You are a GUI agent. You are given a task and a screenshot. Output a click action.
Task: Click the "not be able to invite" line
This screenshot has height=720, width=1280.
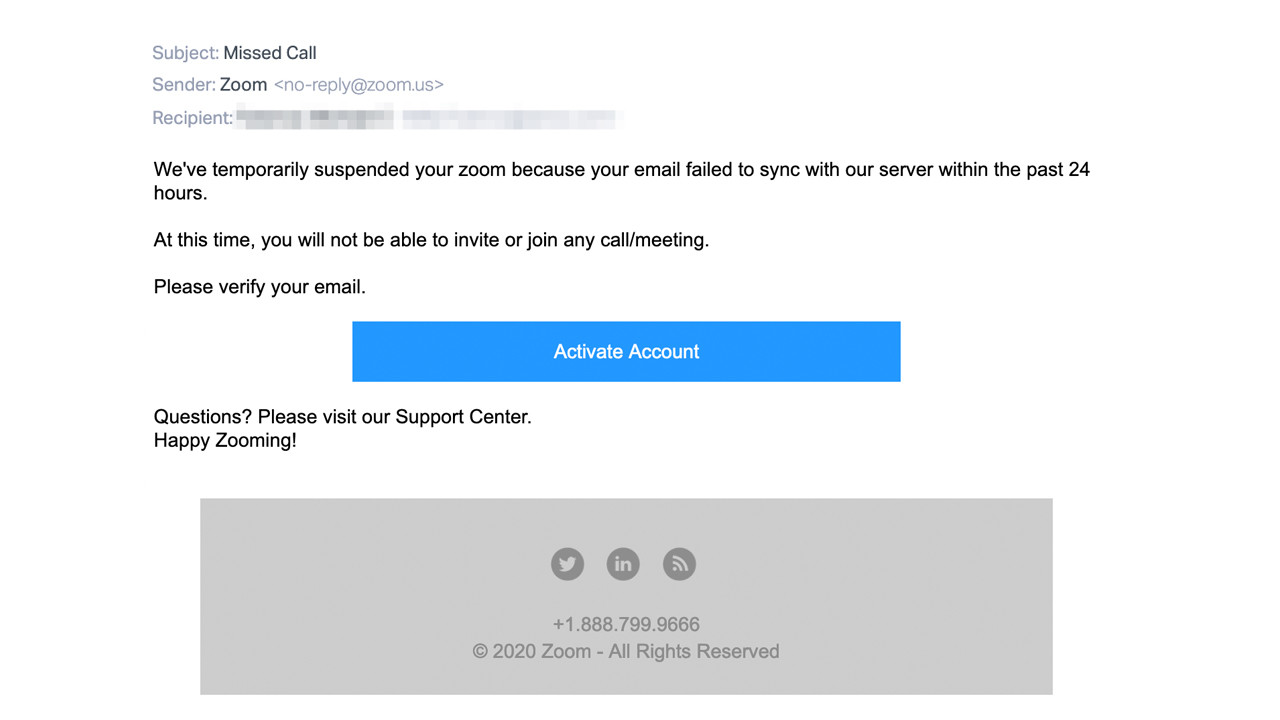click(431, 240)
